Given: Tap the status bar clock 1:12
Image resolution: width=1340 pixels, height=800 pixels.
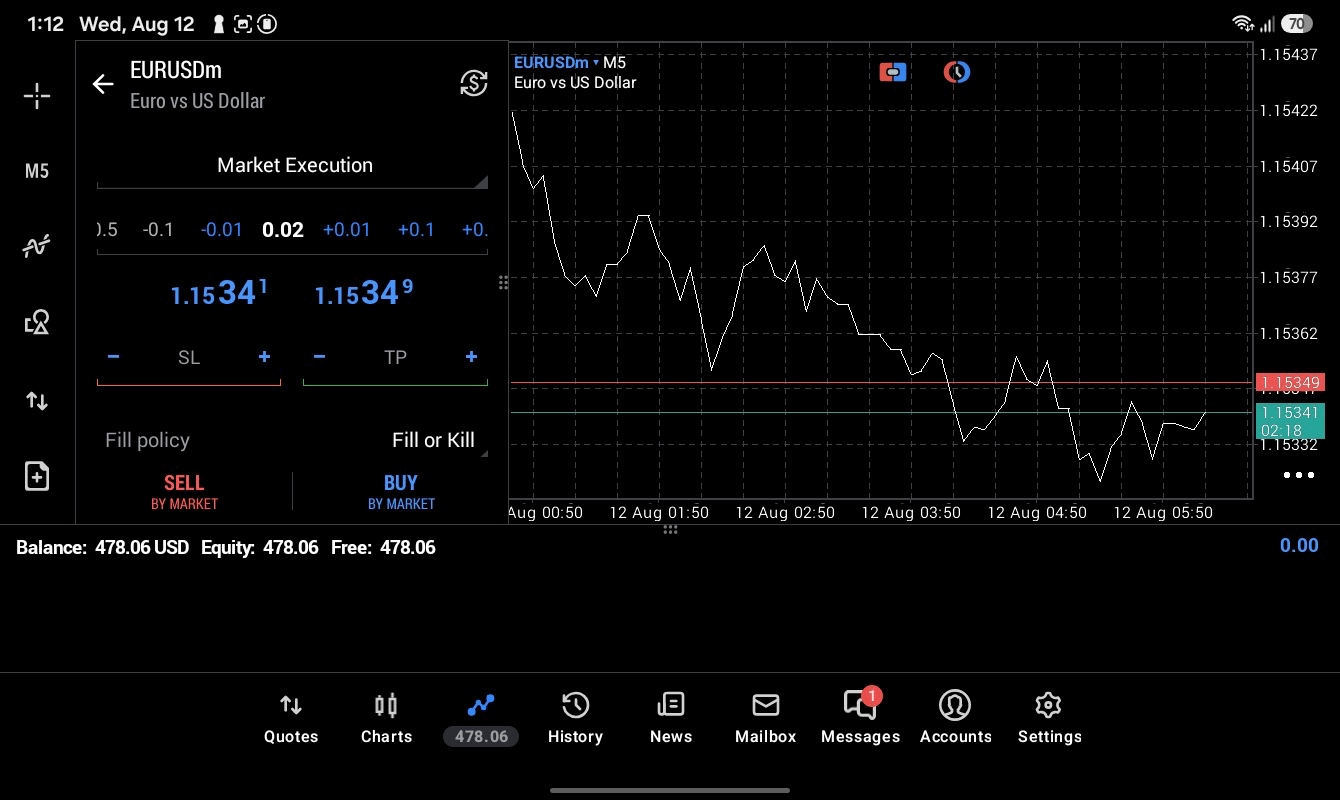Looking at the screenshot, I should [x=45, y=24].
